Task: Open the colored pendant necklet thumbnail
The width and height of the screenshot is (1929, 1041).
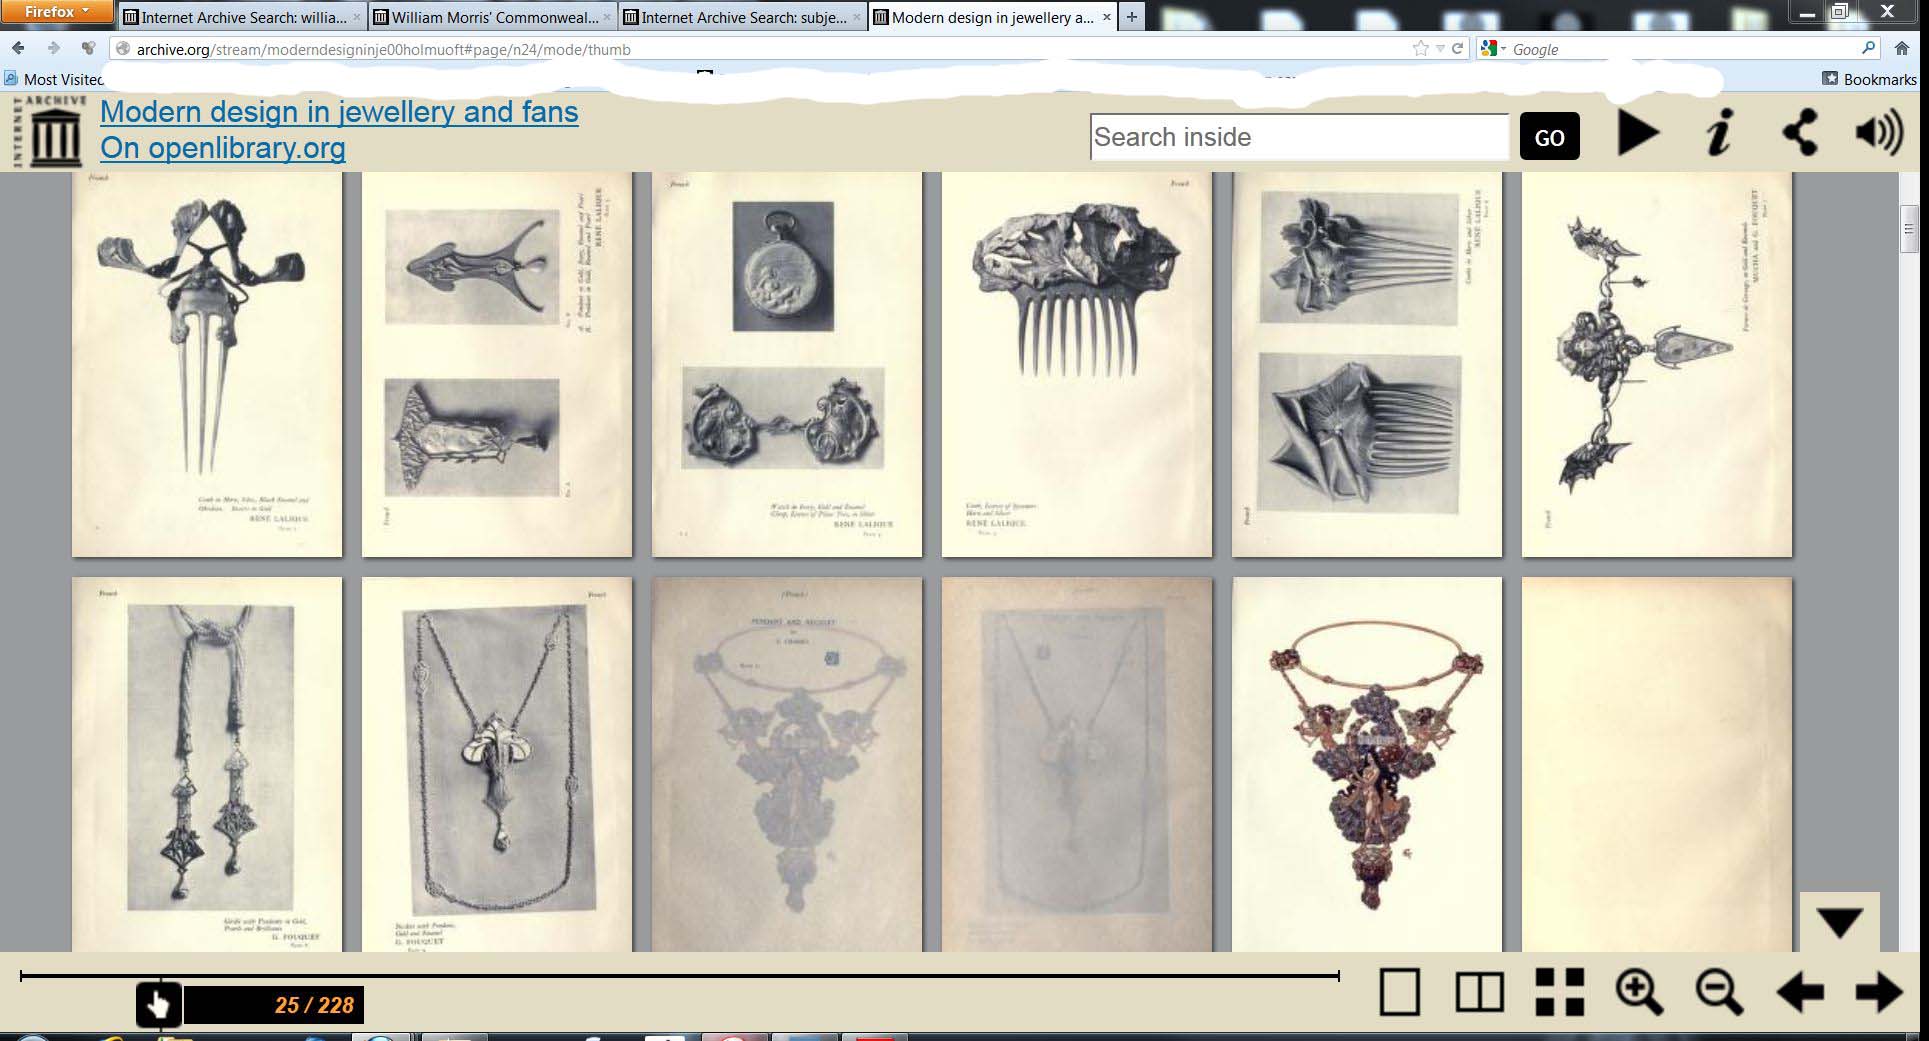Action: 1367,764
